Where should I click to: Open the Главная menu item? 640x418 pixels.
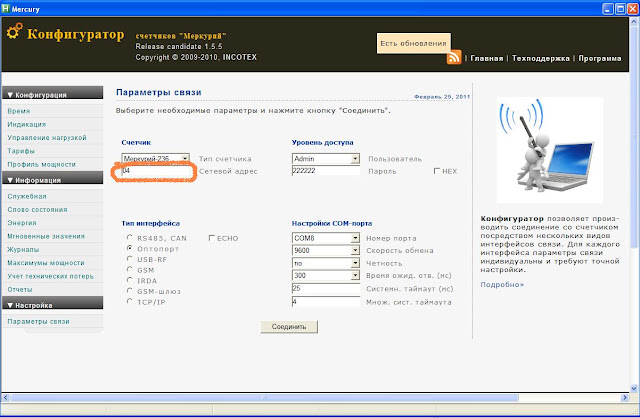tap(487, 58)
